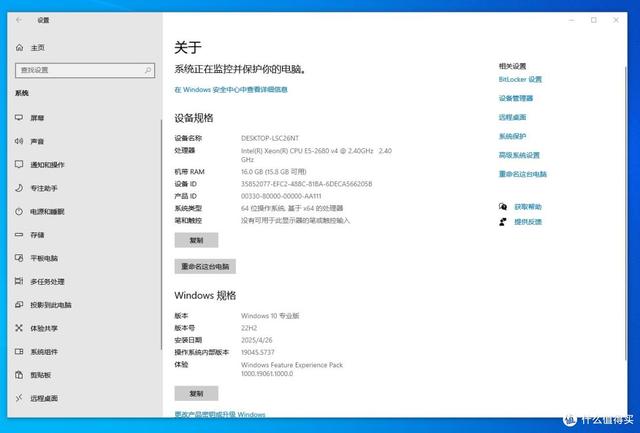Open the BitLocker 设置 link
This screenshot has height=433, width=640.
coord(520,79)
